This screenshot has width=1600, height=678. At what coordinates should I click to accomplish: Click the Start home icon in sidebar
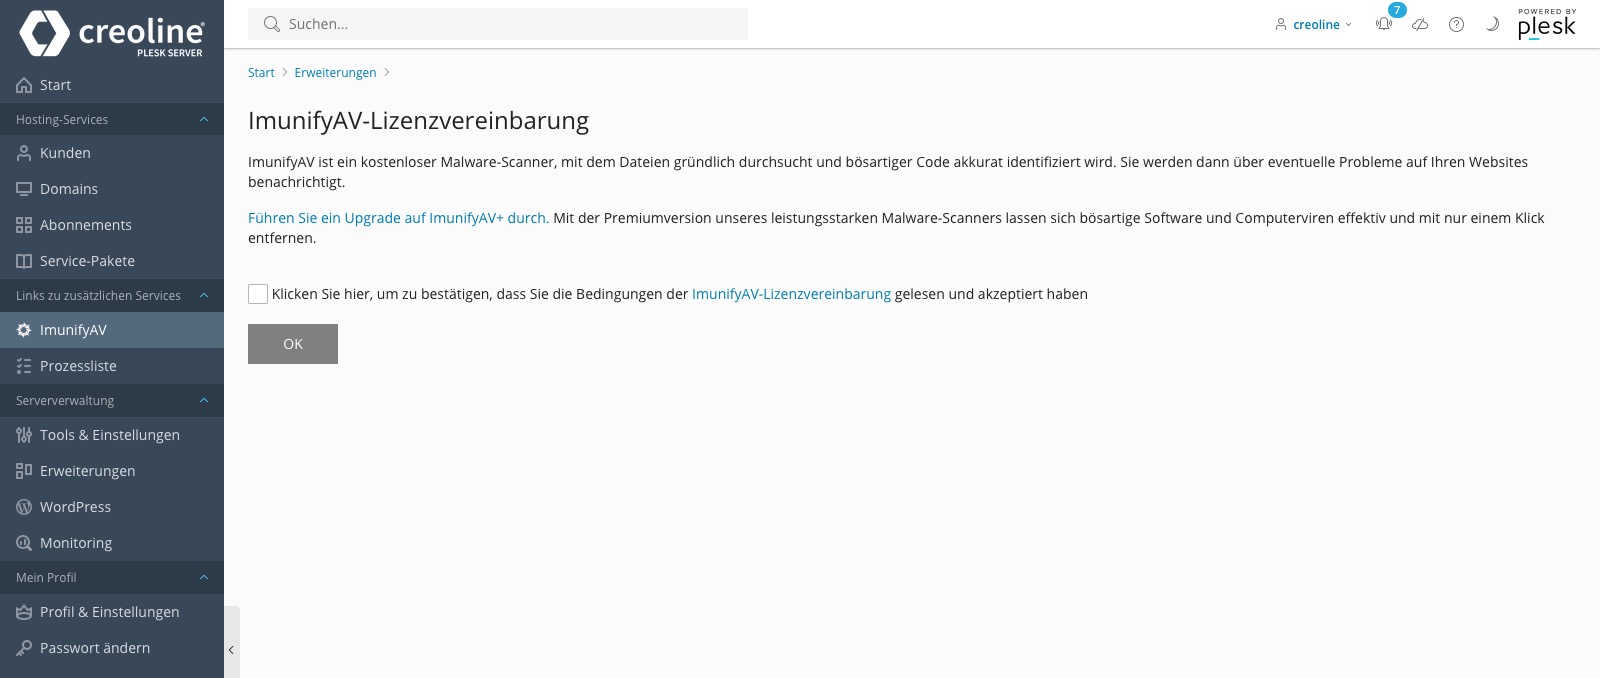pos(24,85)
